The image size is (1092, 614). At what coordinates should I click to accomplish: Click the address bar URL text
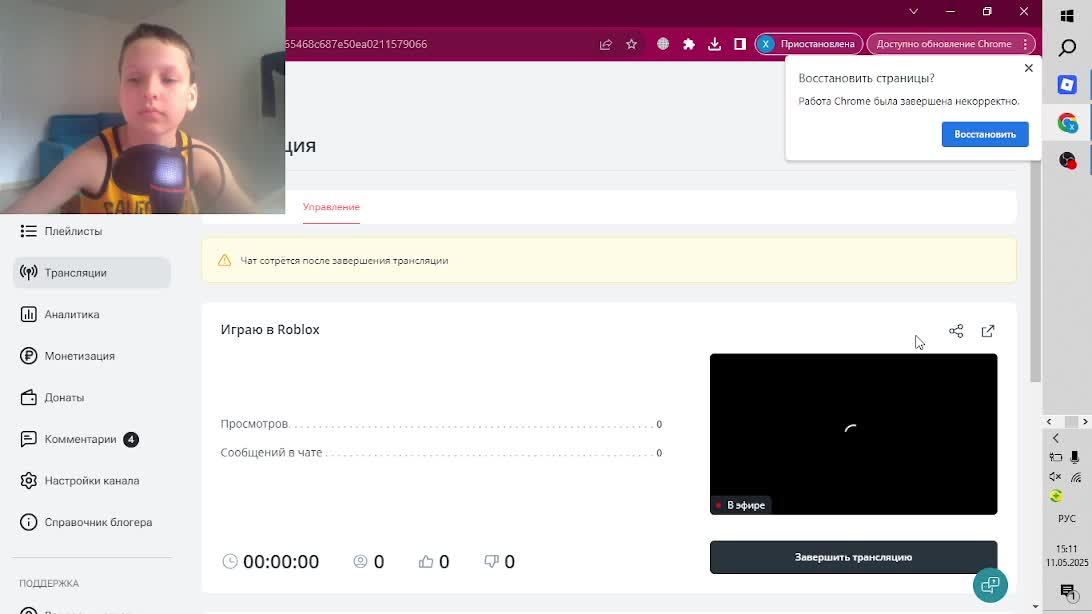click(x=356, y=44)
